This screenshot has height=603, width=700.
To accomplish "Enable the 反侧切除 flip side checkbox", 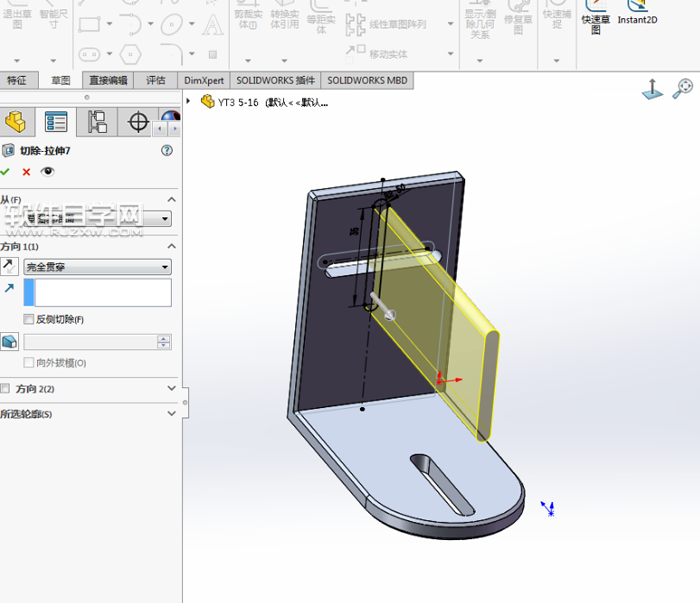I will point(29,319).
